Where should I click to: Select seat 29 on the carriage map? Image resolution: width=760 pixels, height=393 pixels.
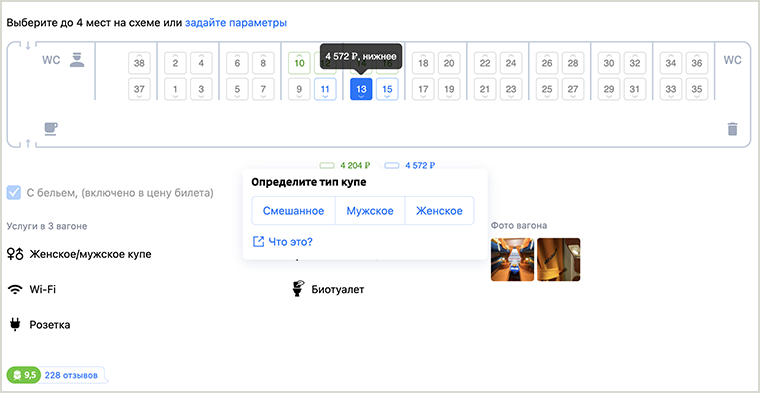[x=609, y=89]
